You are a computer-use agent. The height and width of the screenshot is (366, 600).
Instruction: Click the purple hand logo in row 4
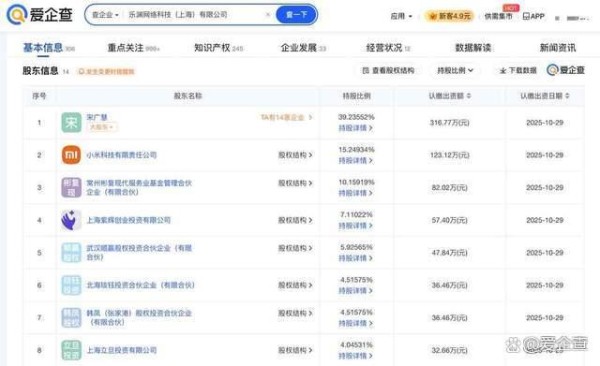point(71,220)
